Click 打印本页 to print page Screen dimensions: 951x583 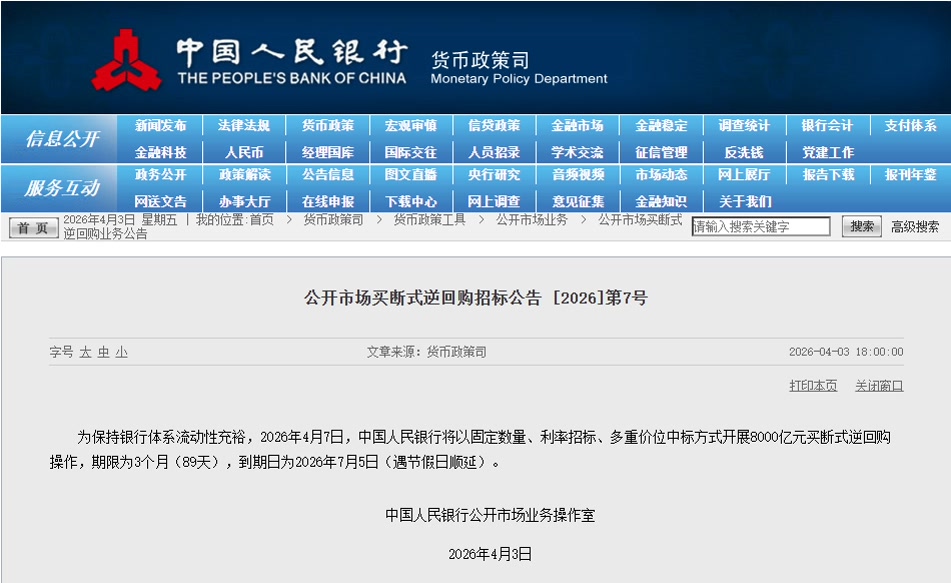coord(813,385)
